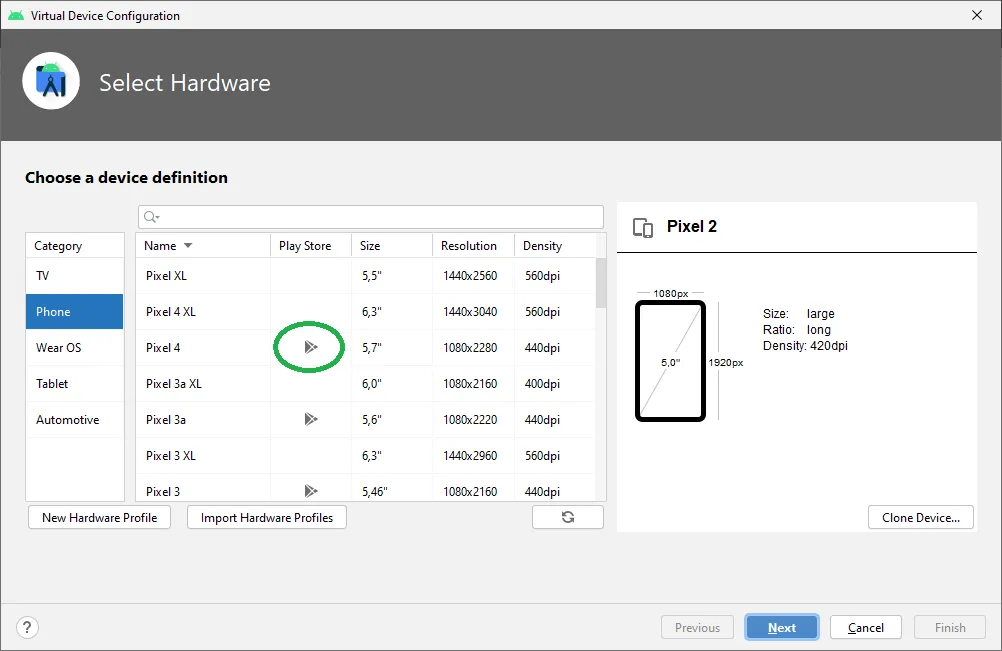1002x651 pixels.
Task: Click the Pixel 2 phone preview outline
Action: coord(670,361)
